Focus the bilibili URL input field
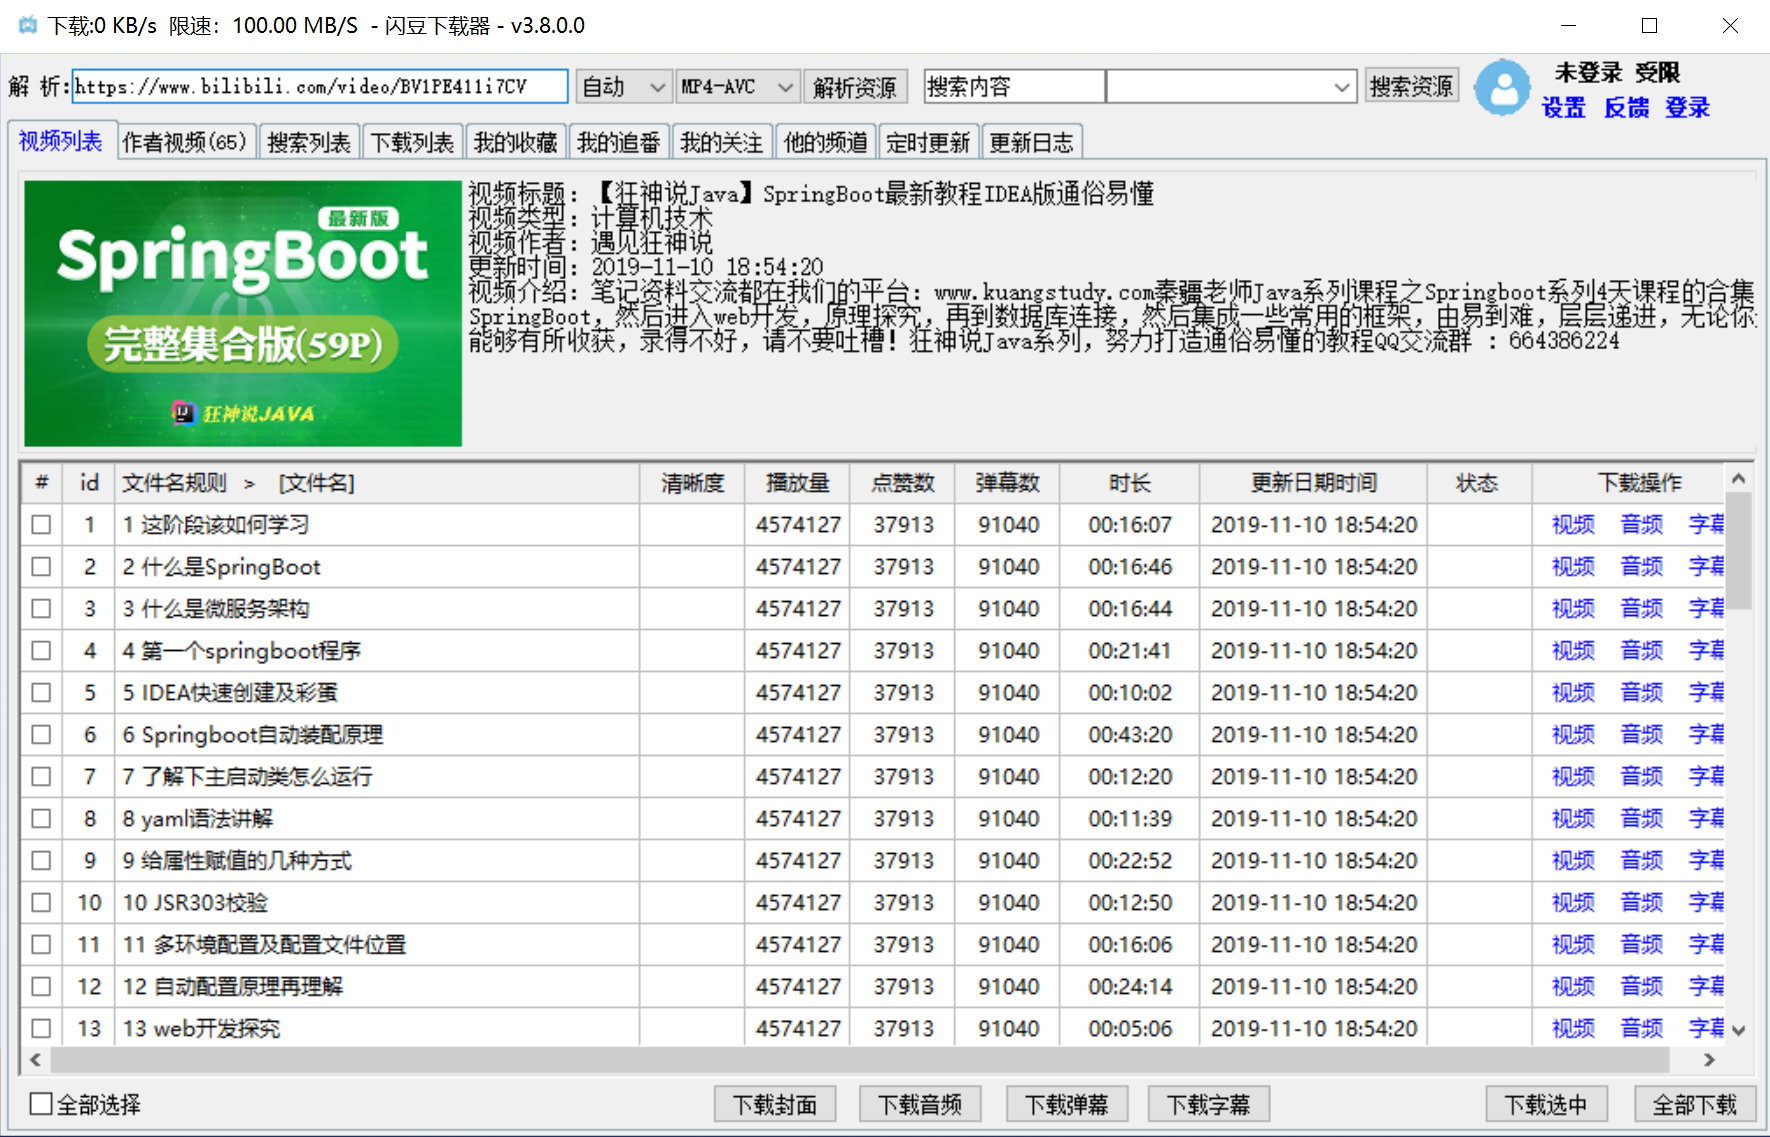1770x1137 pixels. coord(320,86)
